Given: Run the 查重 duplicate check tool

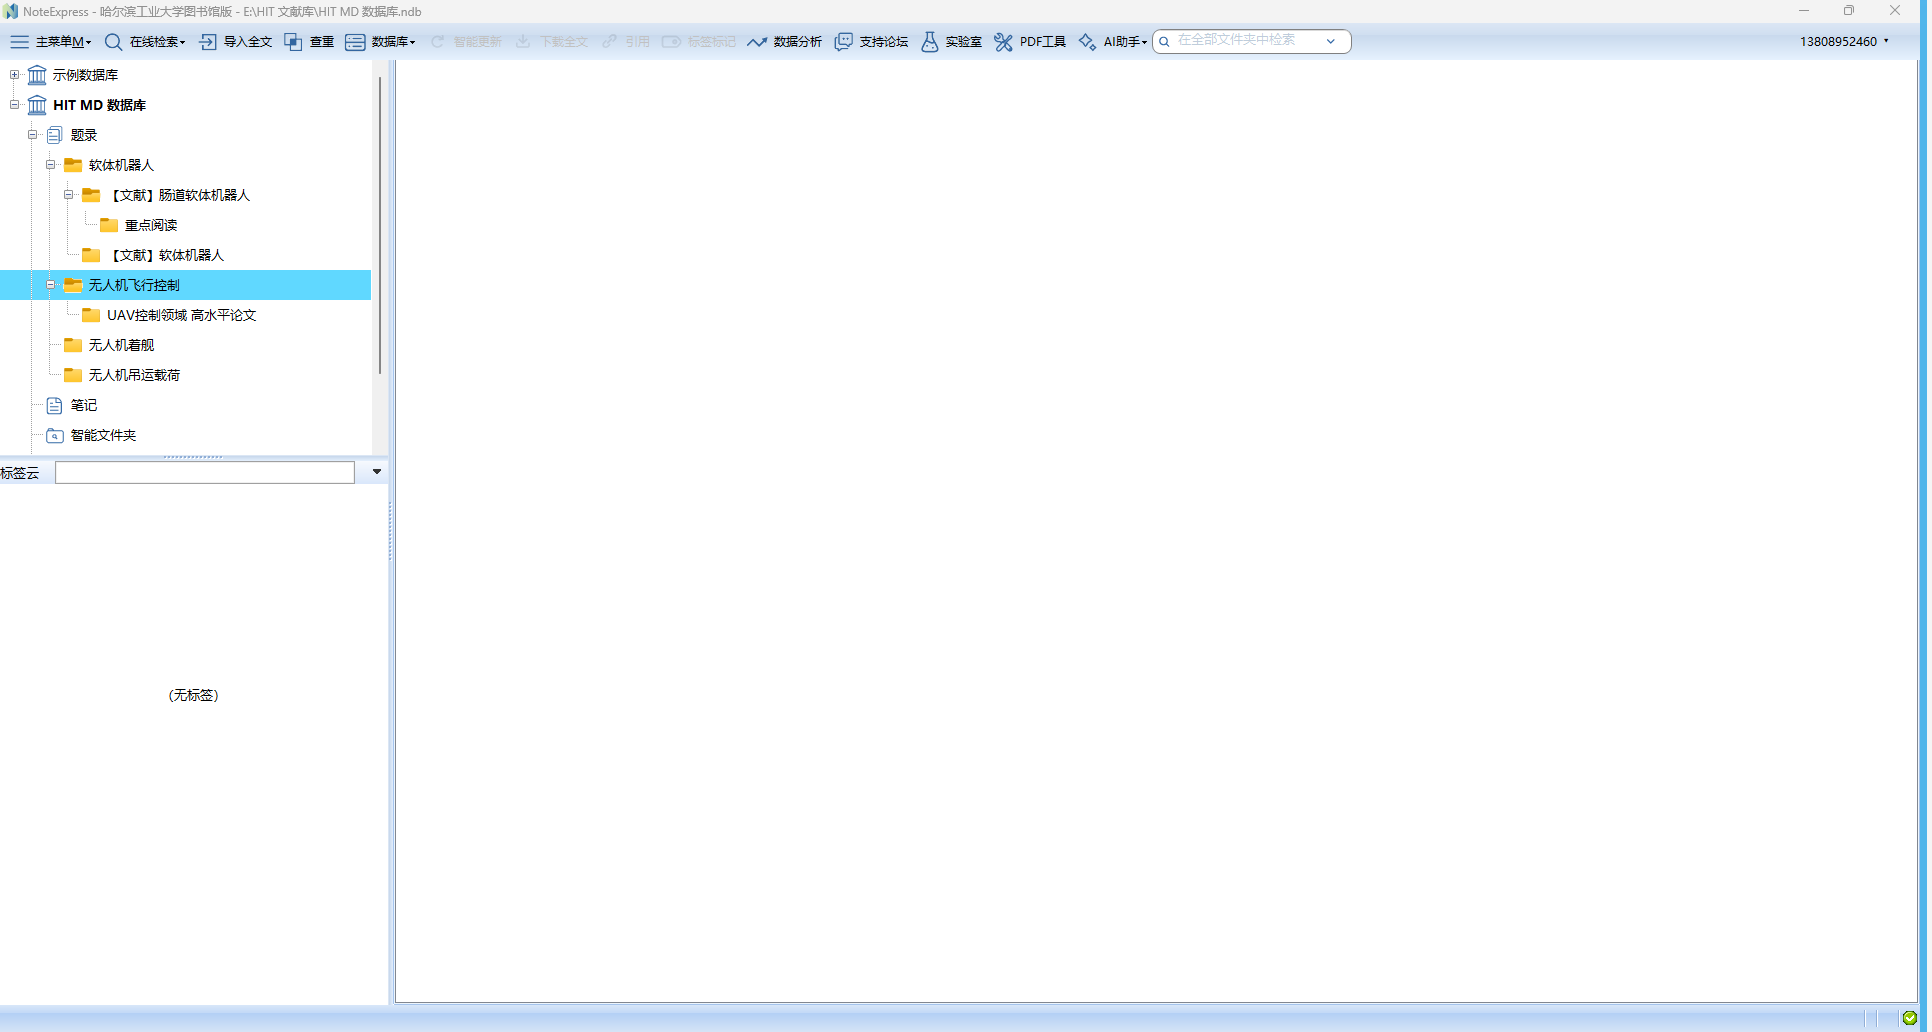Looking at the screenshot, I should [309, 42].
